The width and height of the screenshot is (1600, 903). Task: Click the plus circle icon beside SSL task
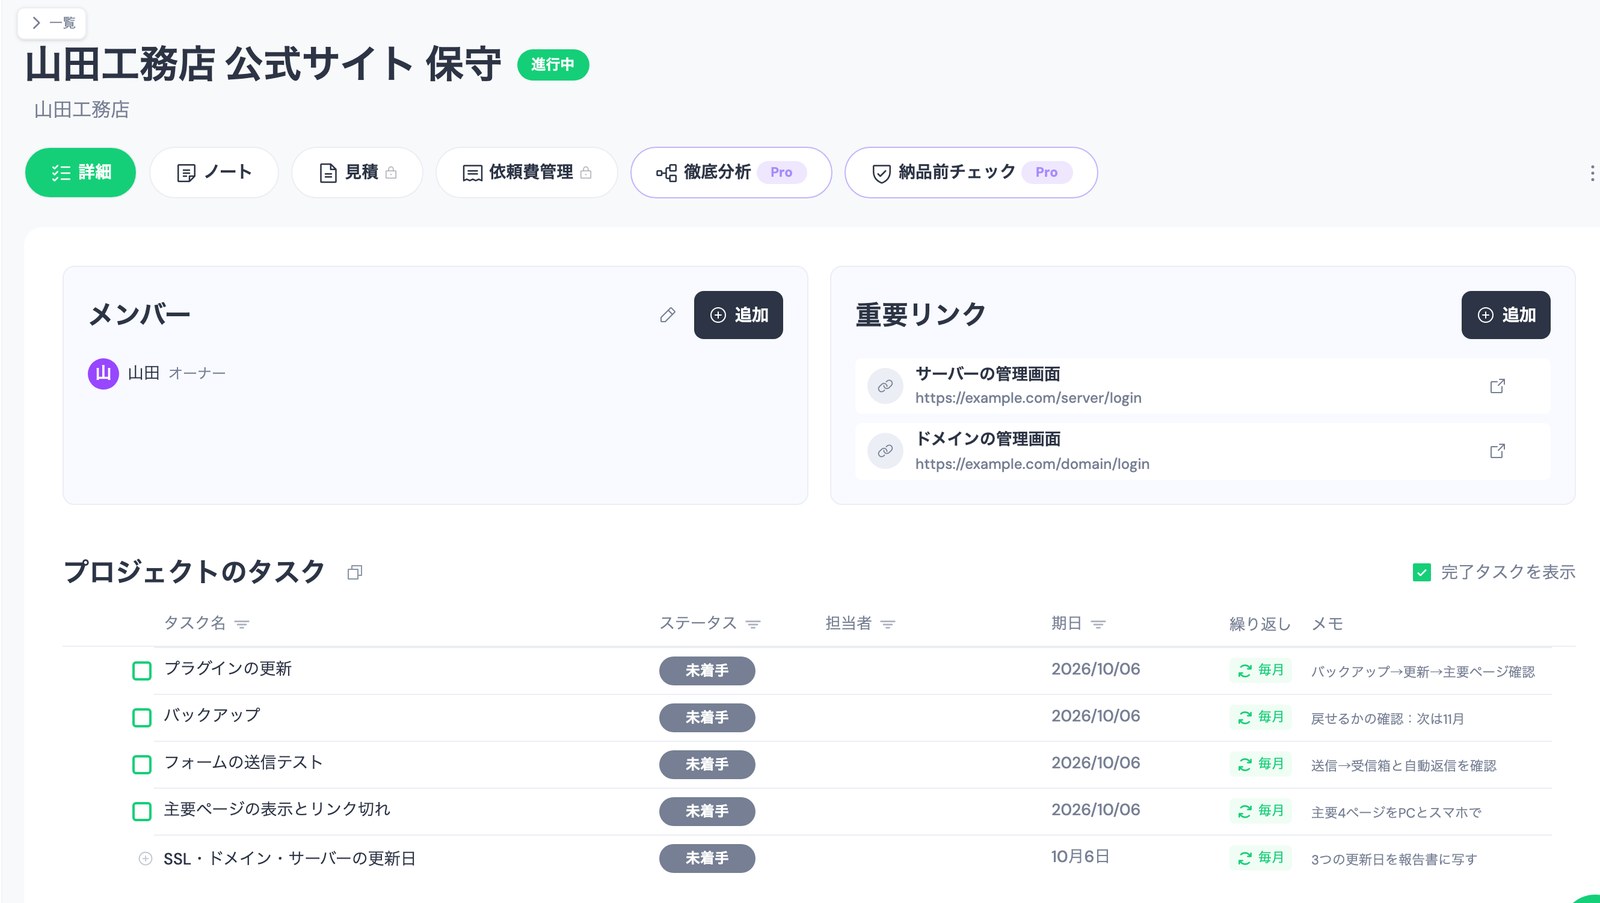point(145,858)
